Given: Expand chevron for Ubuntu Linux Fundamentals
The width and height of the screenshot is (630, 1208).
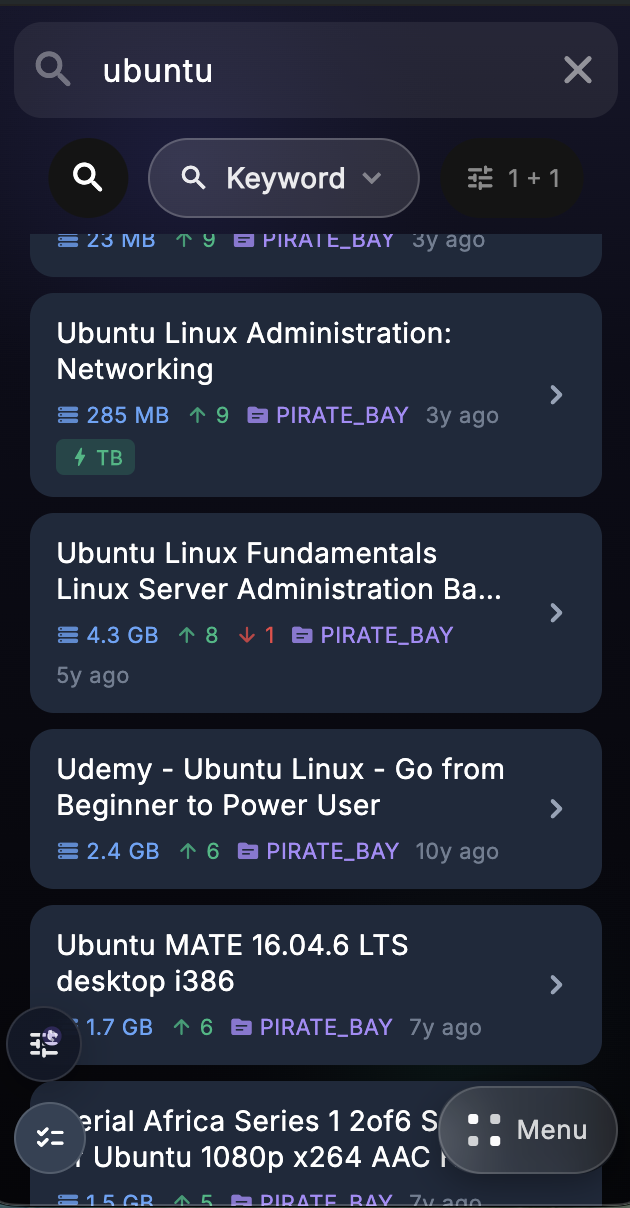Looking at the screenshot, I should (557, 612).
